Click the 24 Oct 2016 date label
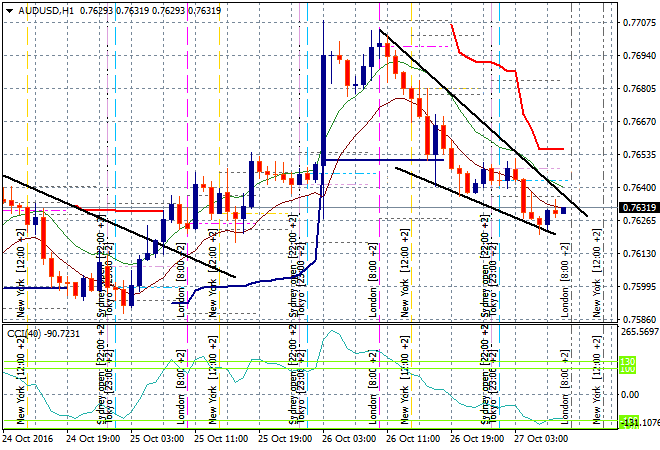660x450 pixels. (x=28, y=439)
